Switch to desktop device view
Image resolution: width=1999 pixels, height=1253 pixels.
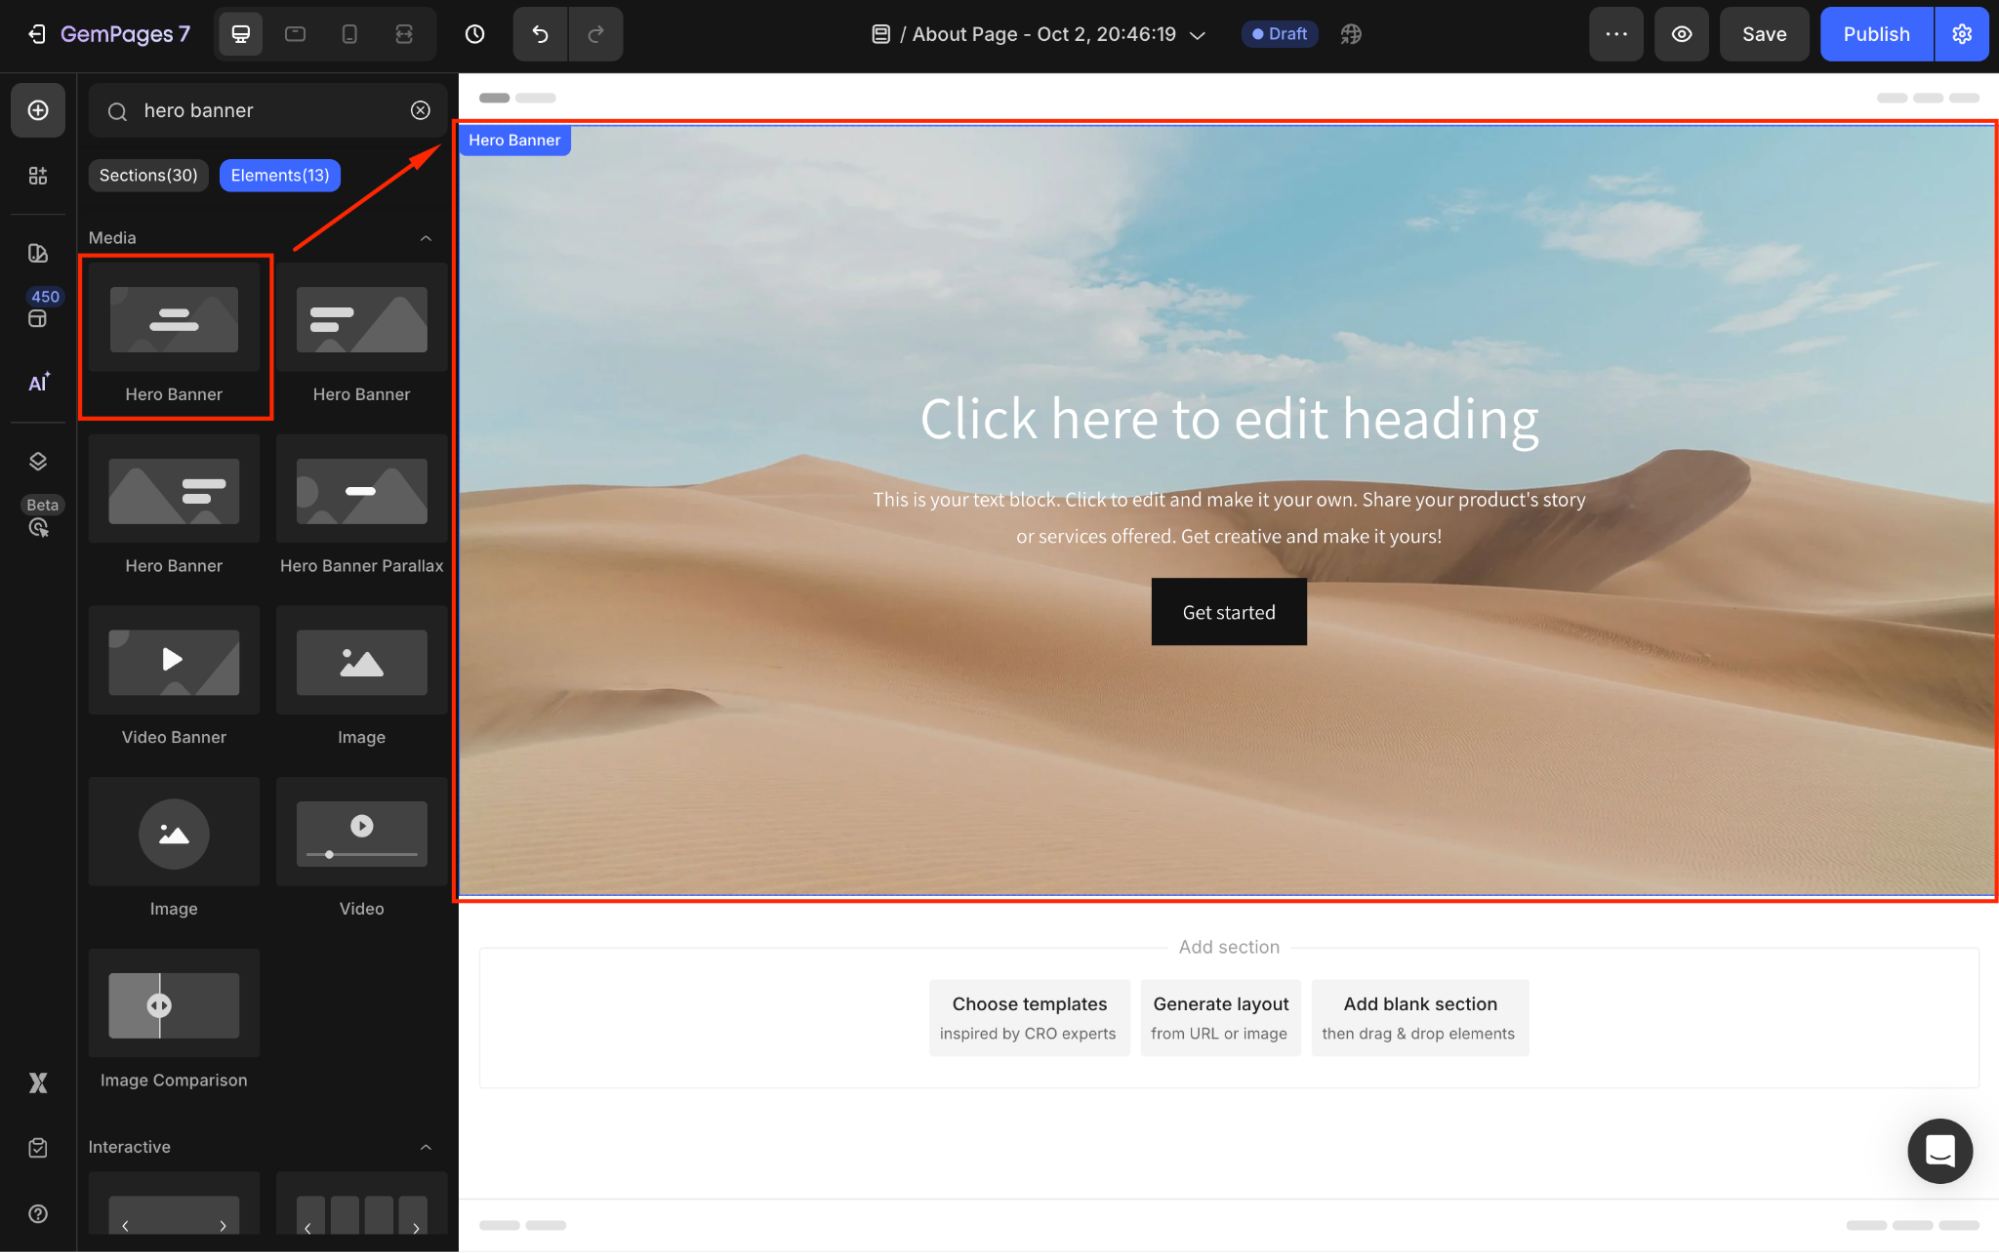click(241, 34)
